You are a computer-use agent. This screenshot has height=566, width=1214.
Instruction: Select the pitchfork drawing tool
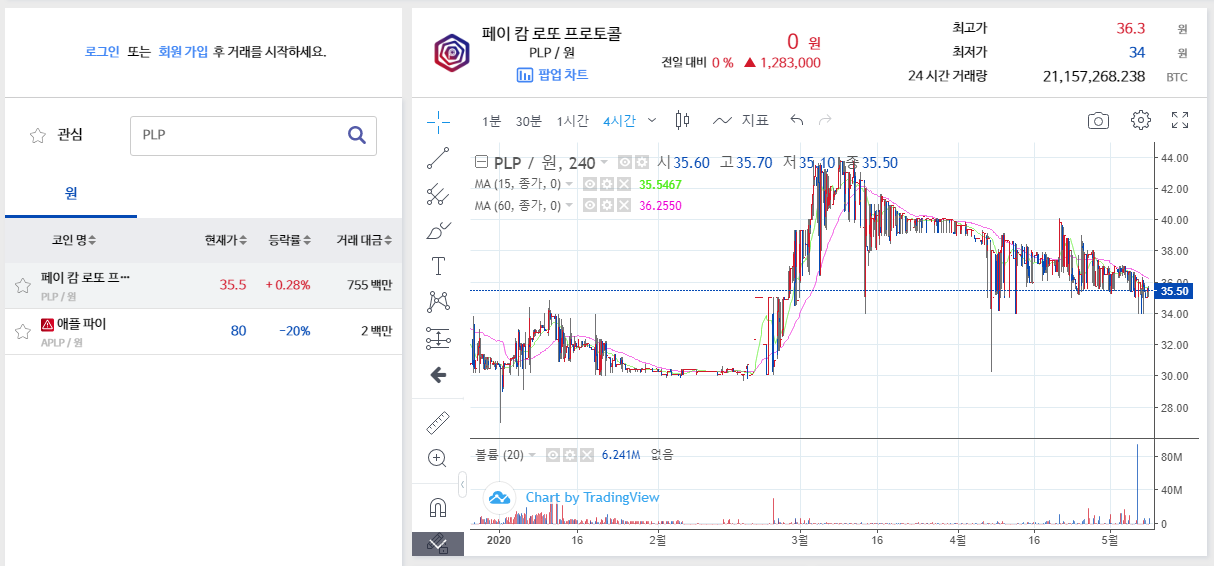coord(438,194)
